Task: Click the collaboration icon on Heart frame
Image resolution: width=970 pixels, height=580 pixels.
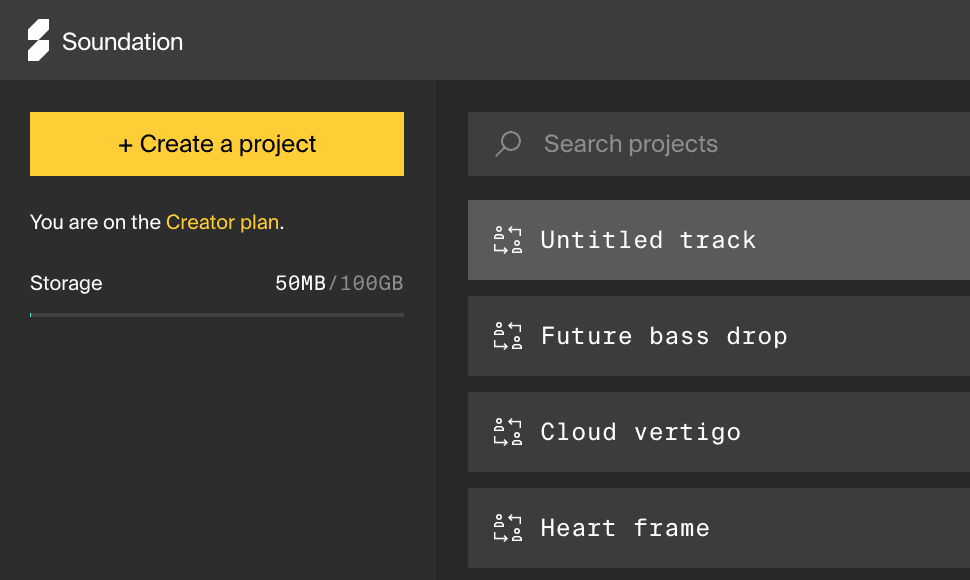Action: point(508,528)
